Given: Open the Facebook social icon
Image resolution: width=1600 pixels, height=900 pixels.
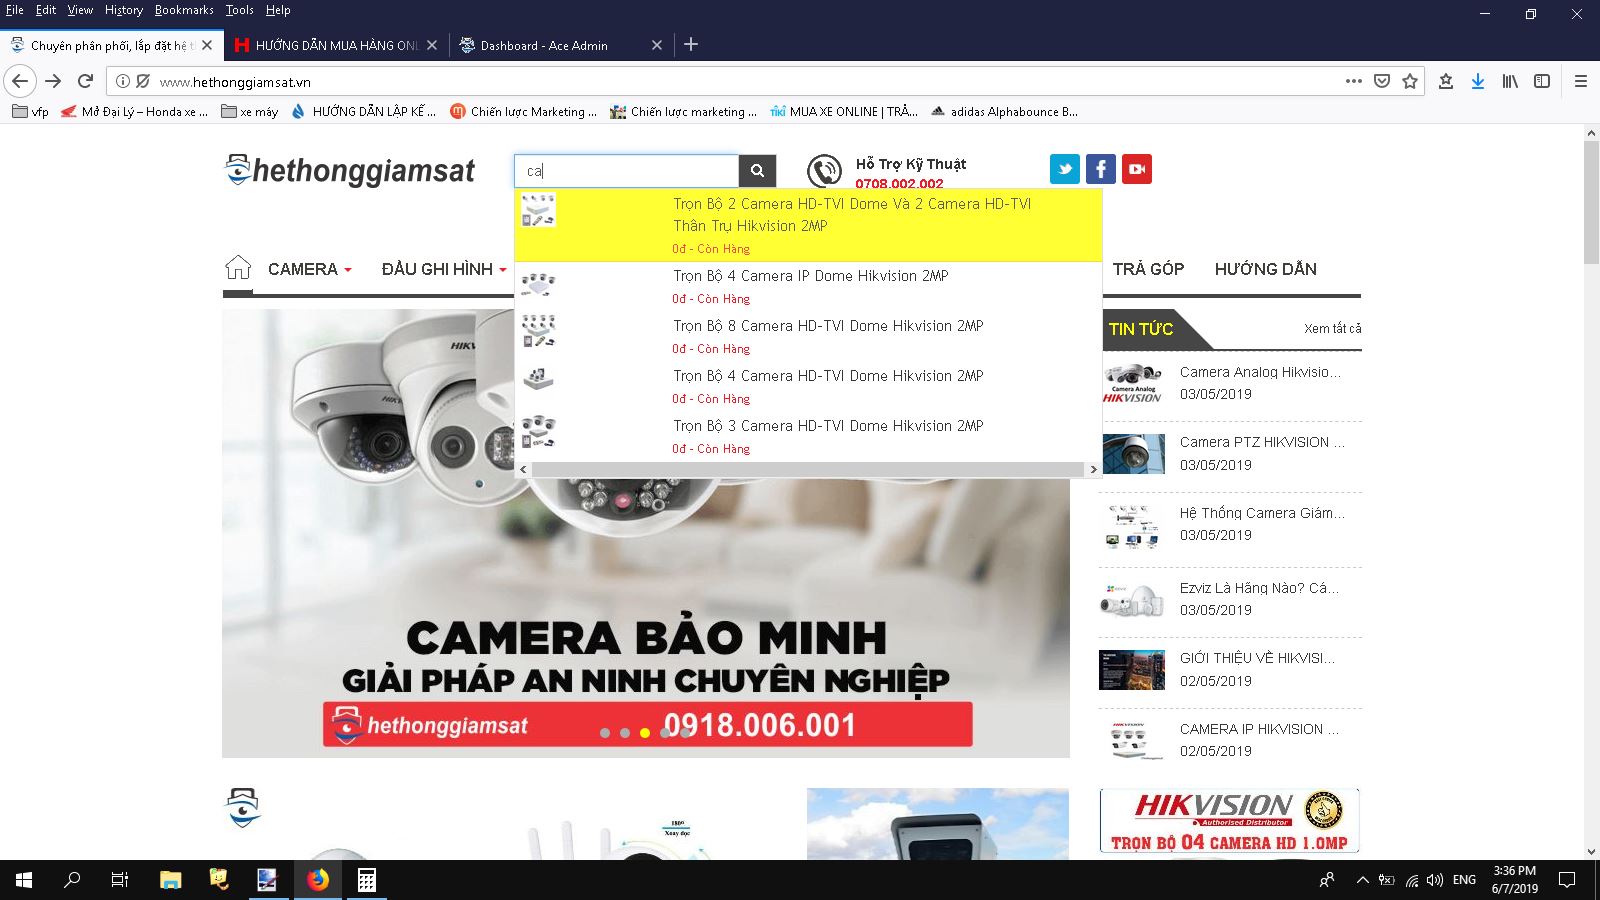Looking at the screenshot, I should coord(1101,169).
